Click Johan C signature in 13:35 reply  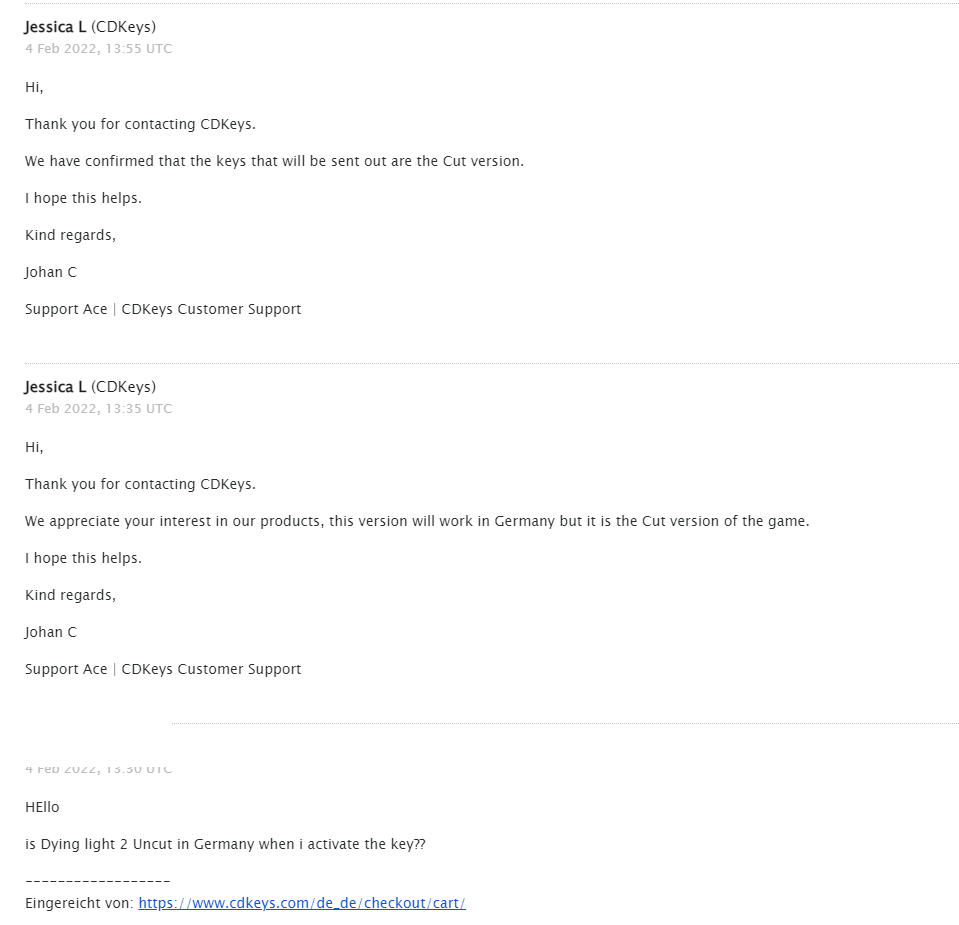click(51, 632)
